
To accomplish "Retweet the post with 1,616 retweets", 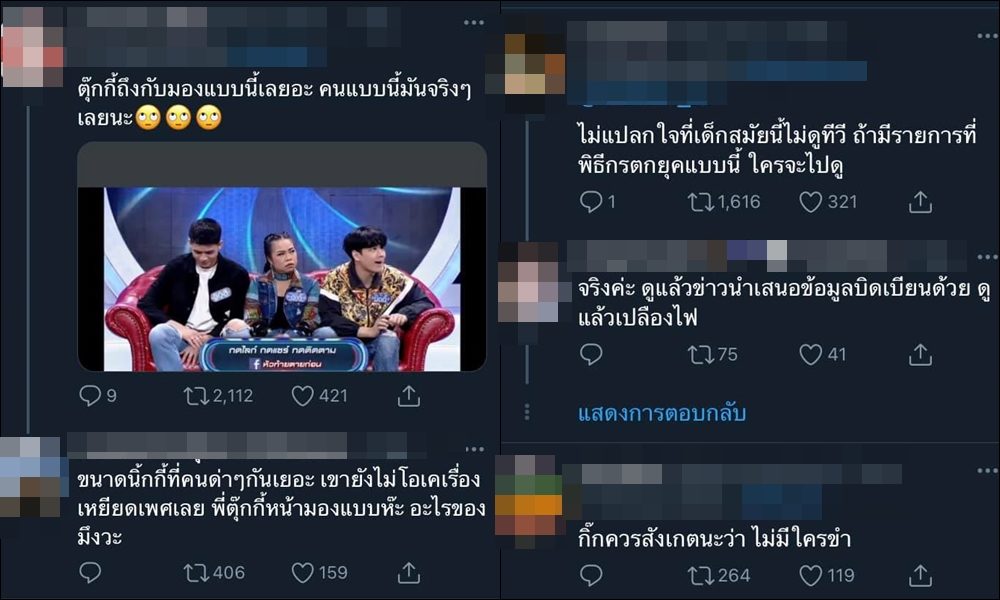I will 700,202.
